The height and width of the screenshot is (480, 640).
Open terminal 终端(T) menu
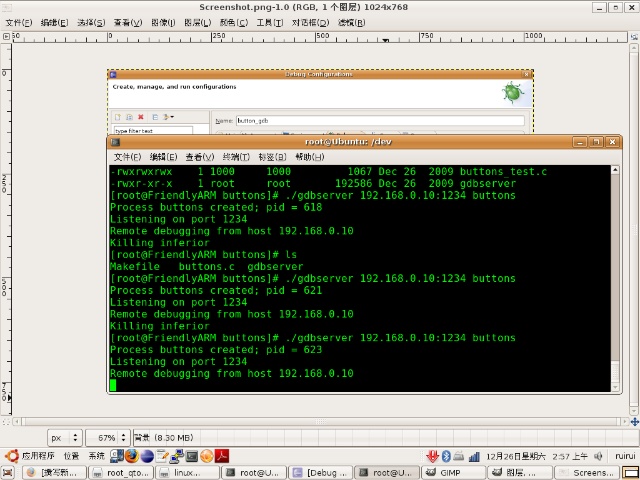pos(236,157)
